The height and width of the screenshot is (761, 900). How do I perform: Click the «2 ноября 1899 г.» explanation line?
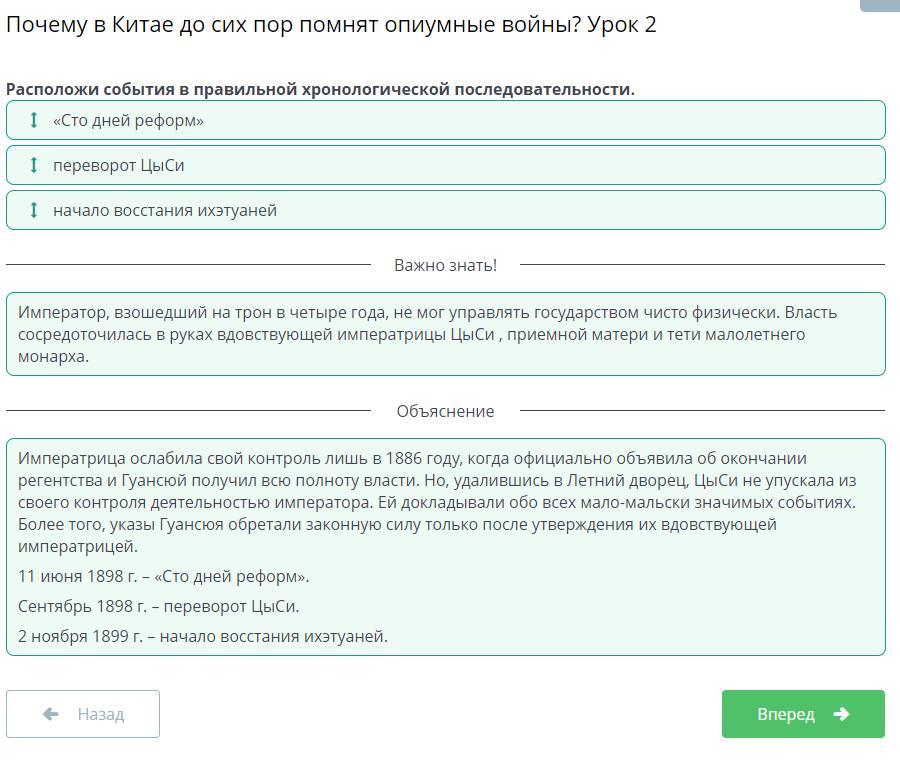click(202, 636)
